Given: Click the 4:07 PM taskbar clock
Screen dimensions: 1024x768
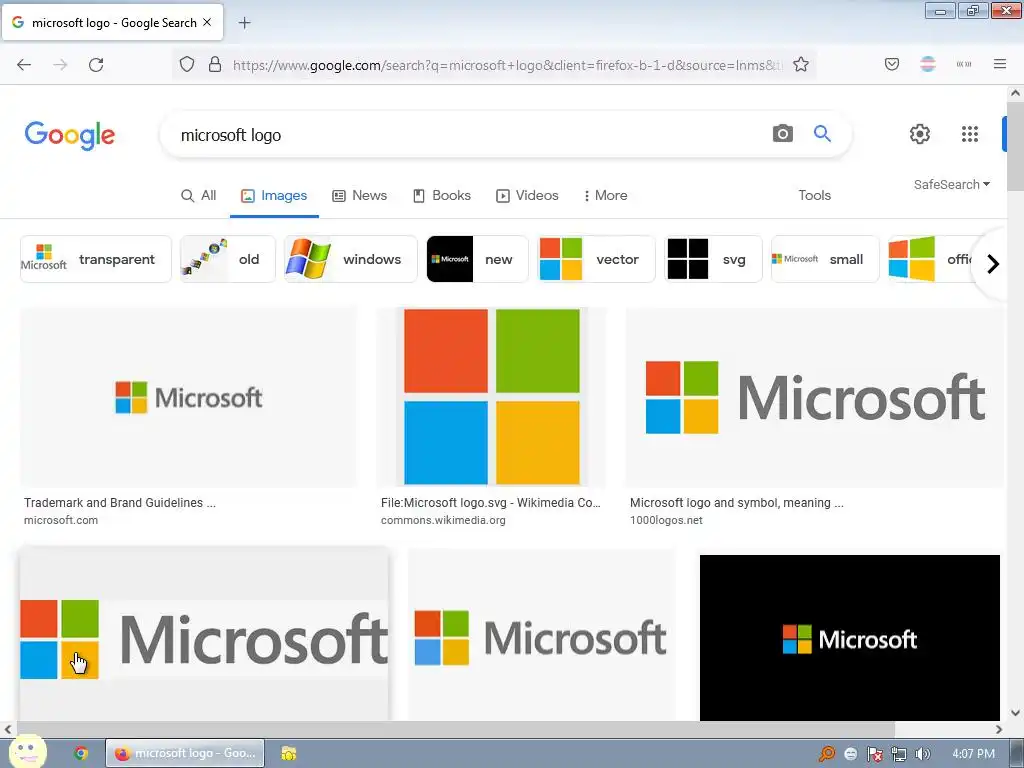Looking at the screenshot, I should click(974, 754).
